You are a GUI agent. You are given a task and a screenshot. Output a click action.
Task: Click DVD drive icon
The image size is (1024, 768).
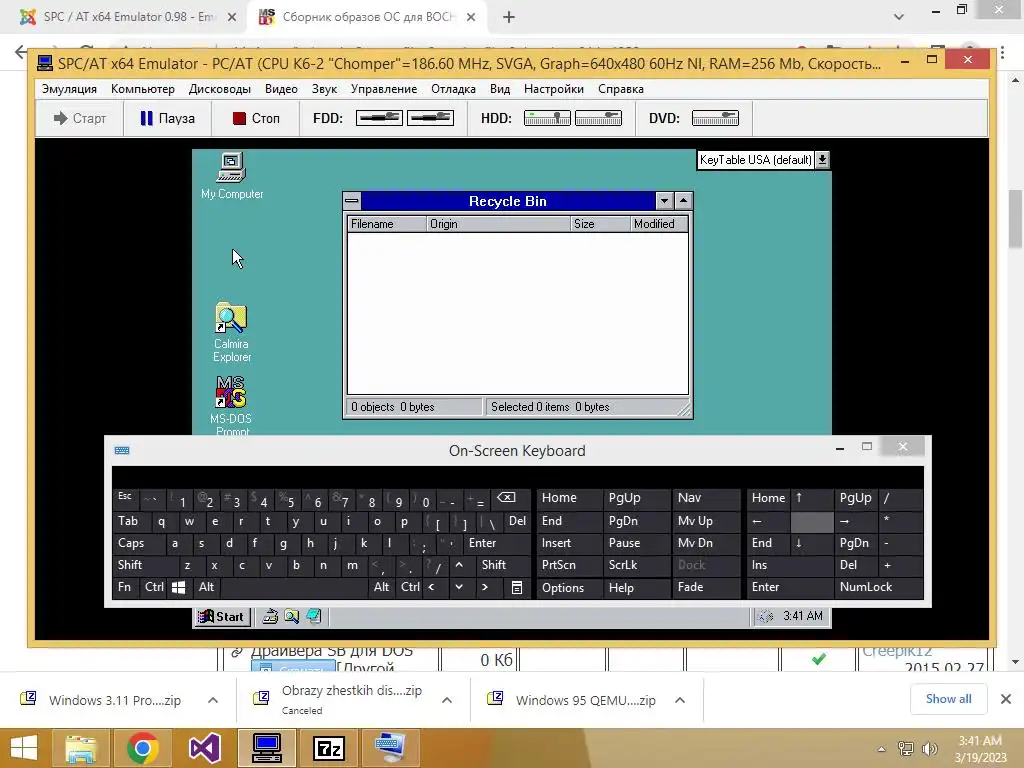tap(715, 118)
